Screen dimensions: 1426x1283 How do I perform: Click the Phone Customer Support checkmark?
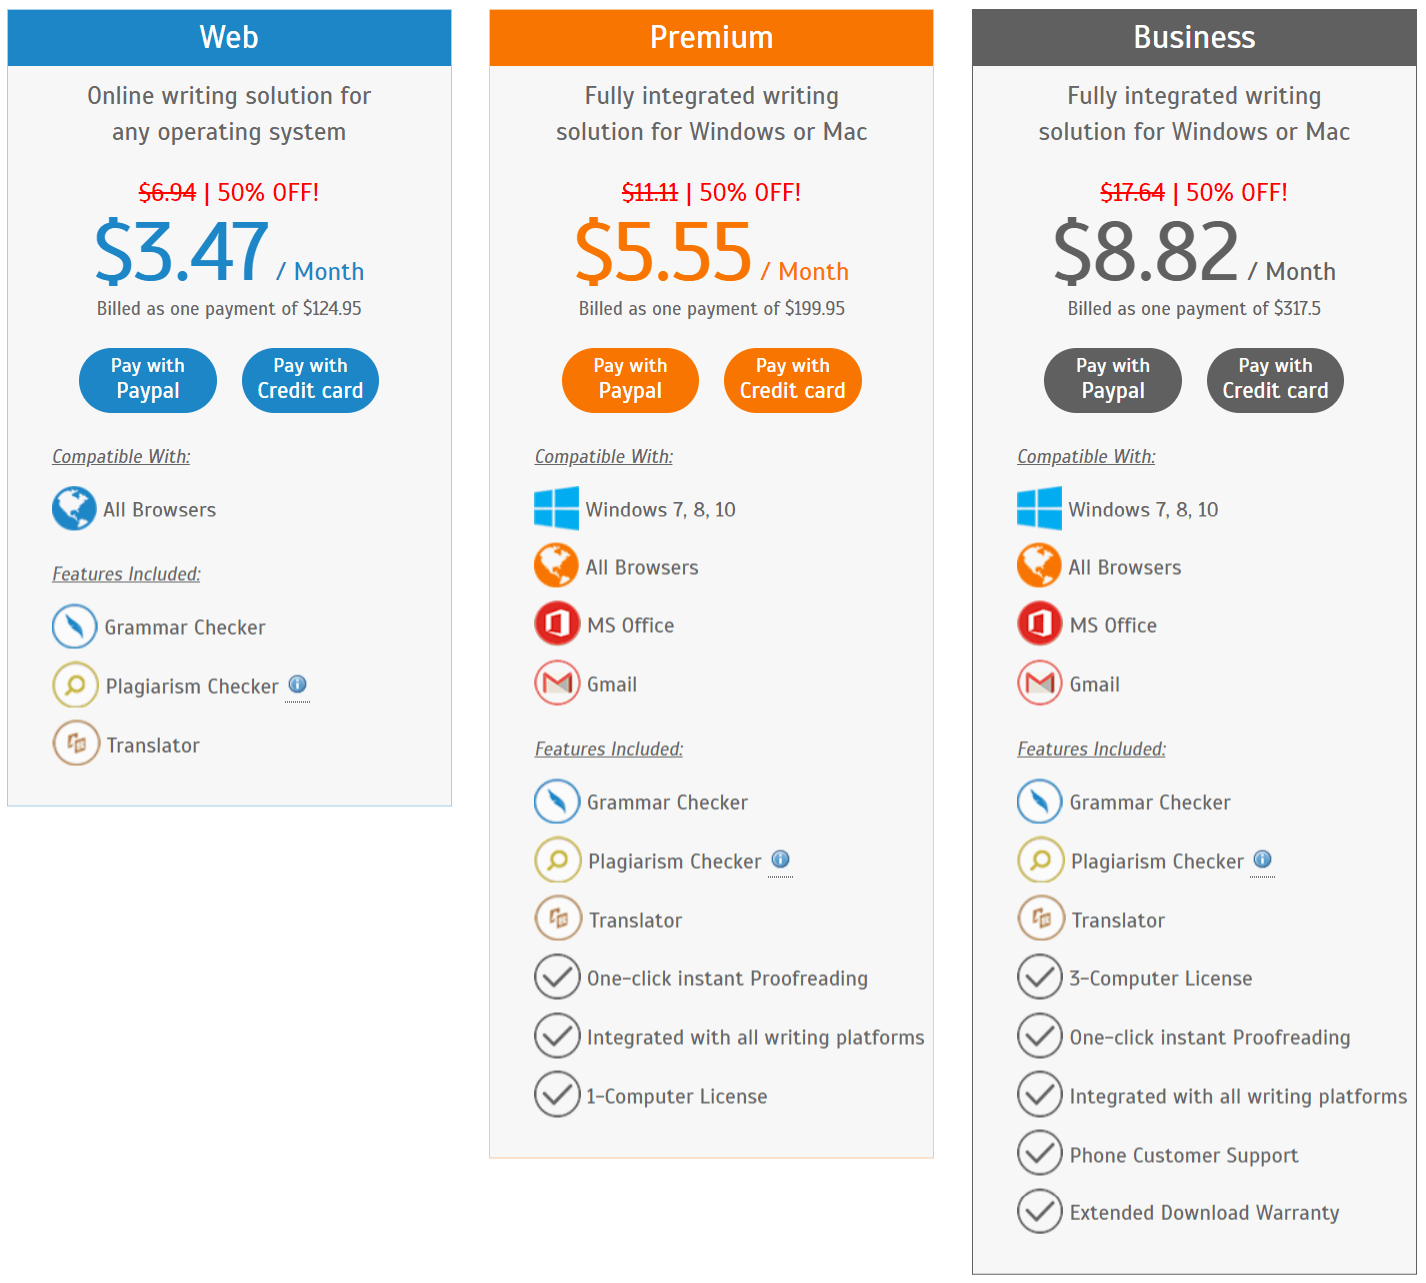click(1040, 1153)
